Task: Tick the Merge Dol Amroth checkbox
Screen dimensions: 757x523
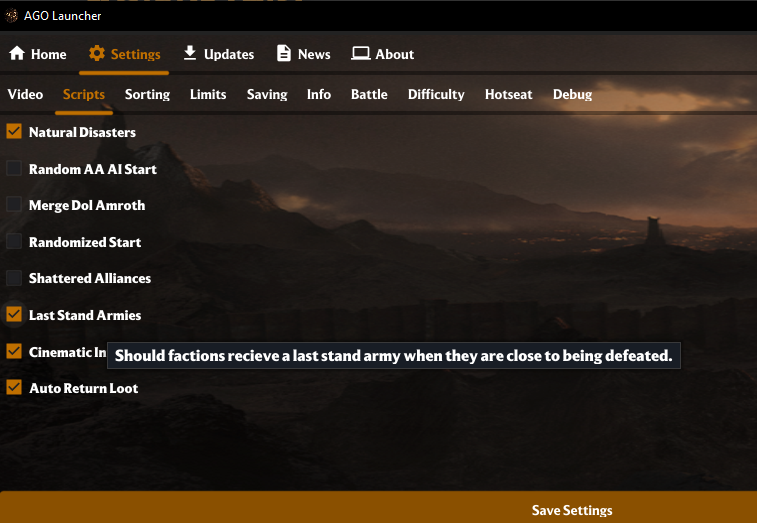Action: coord(14,204)
